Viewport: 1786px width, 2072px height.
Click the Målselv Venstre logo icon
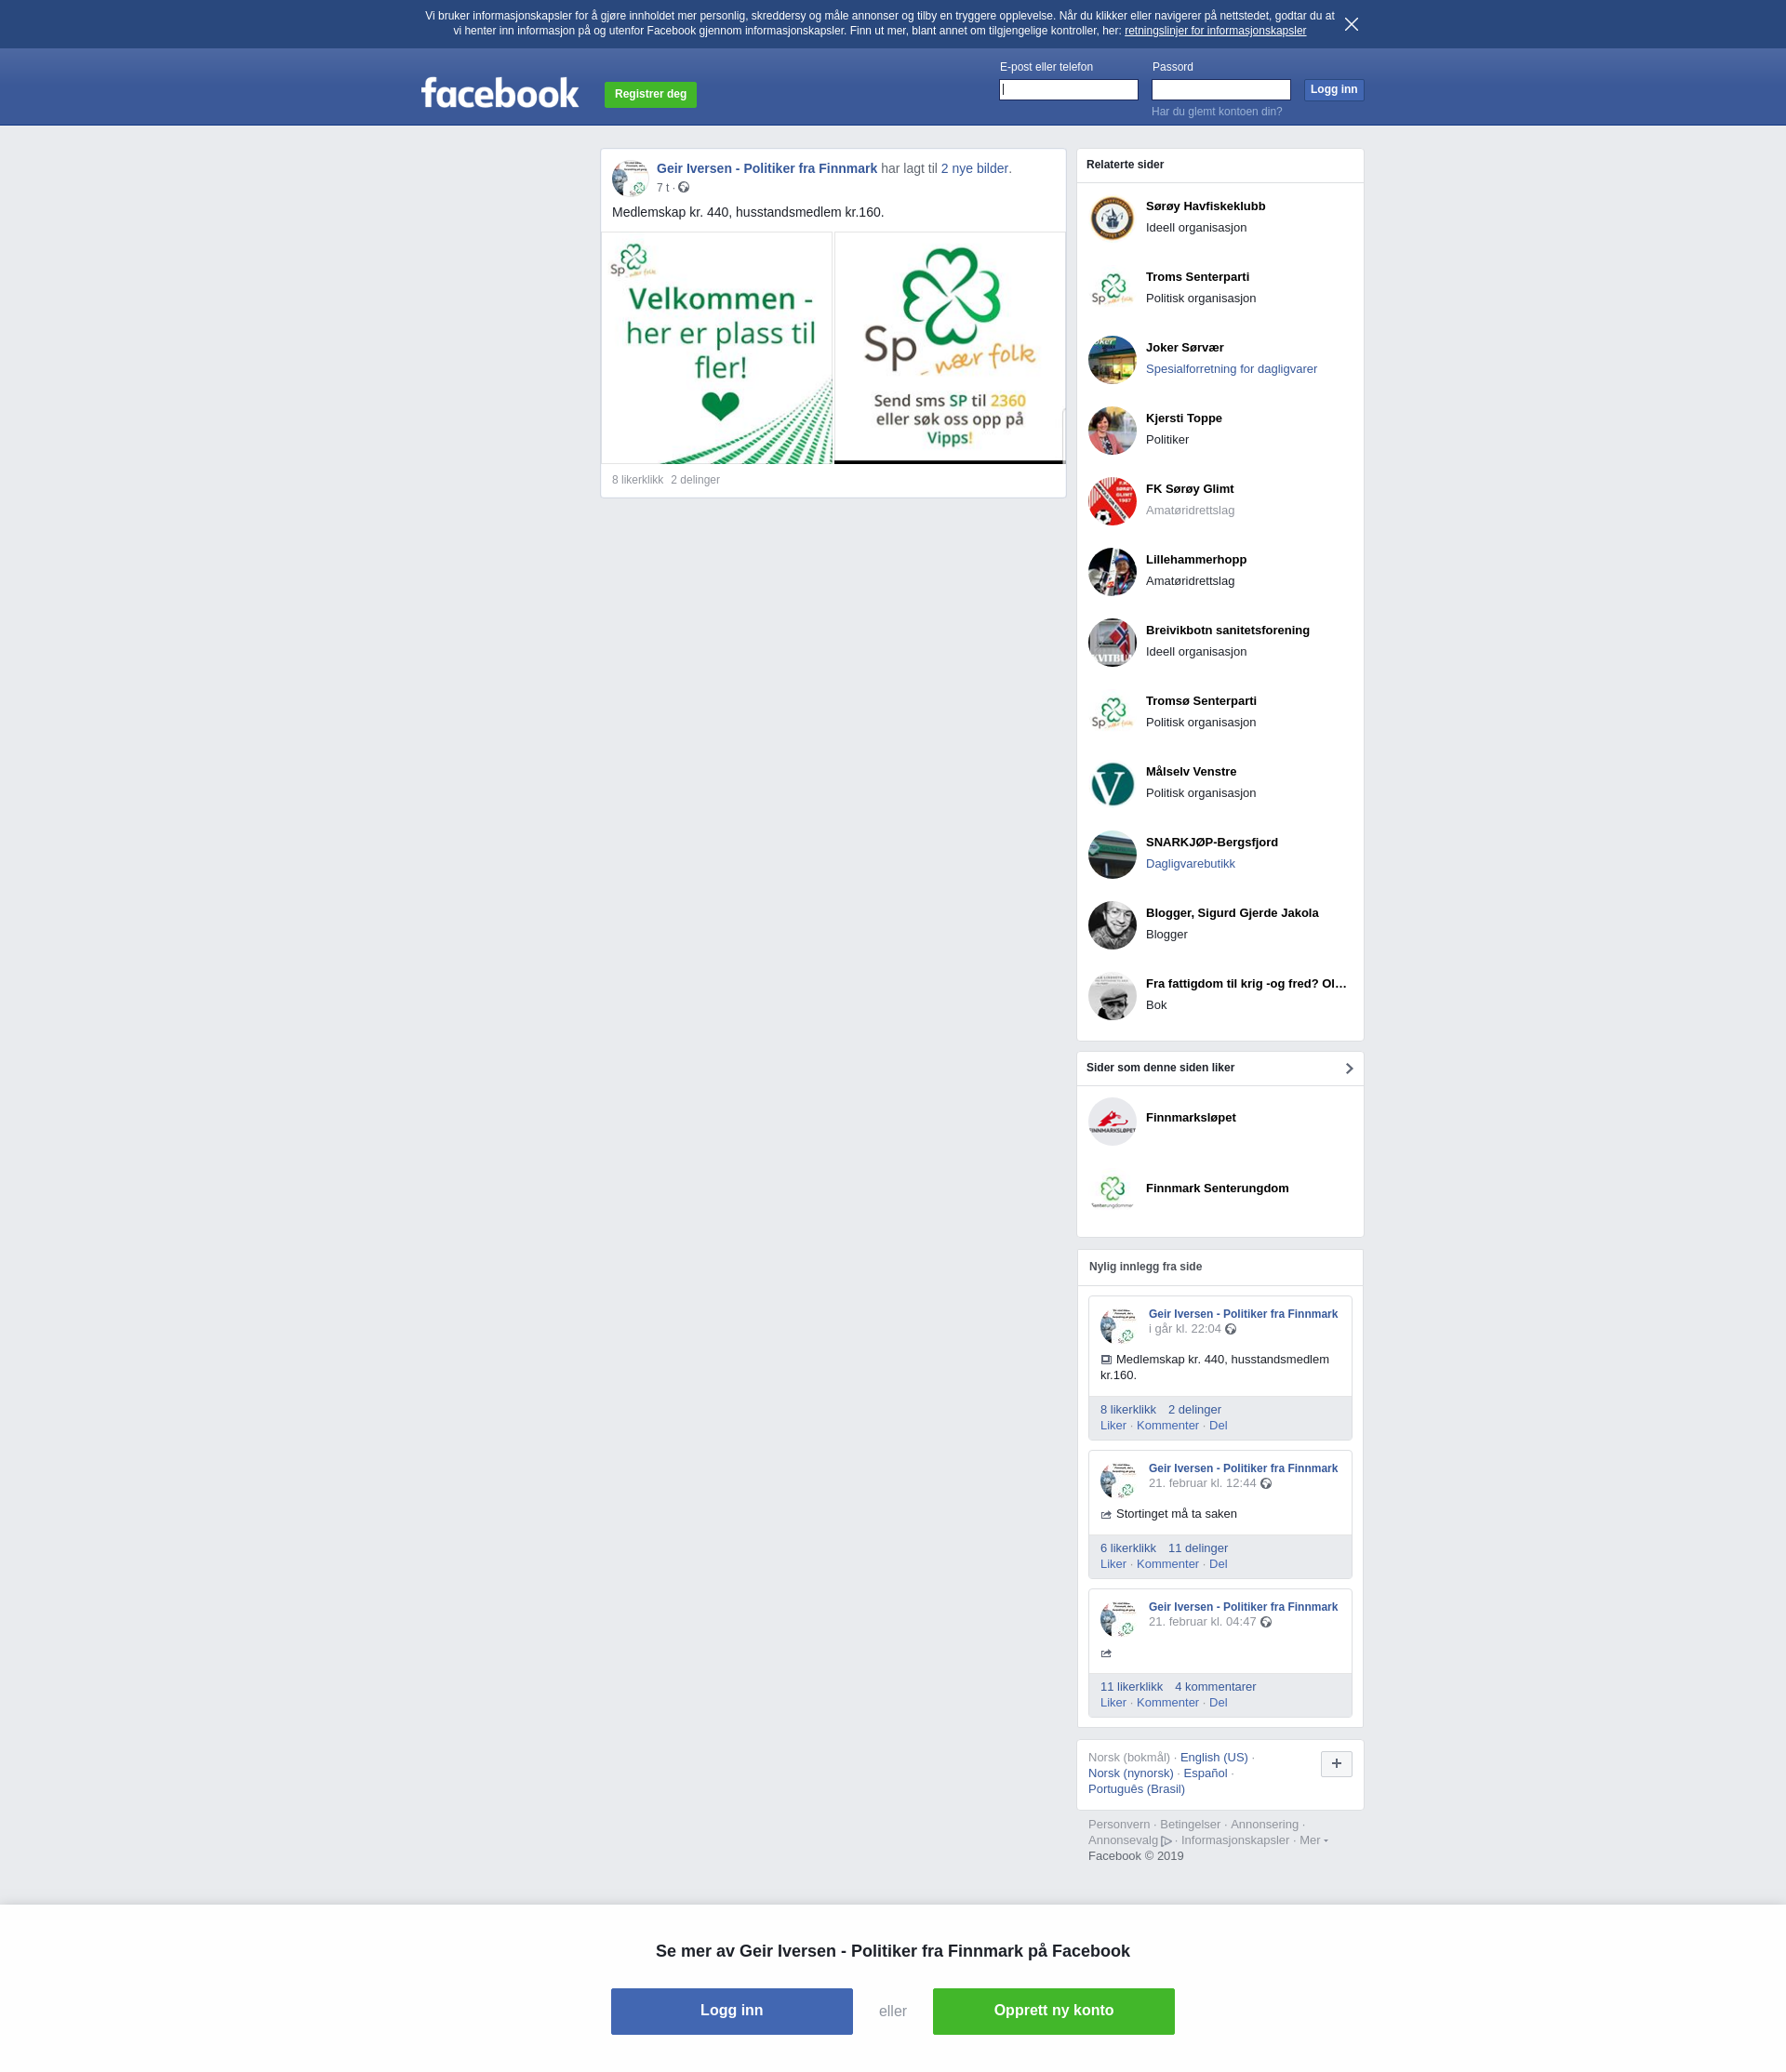tap(1112, 783)
